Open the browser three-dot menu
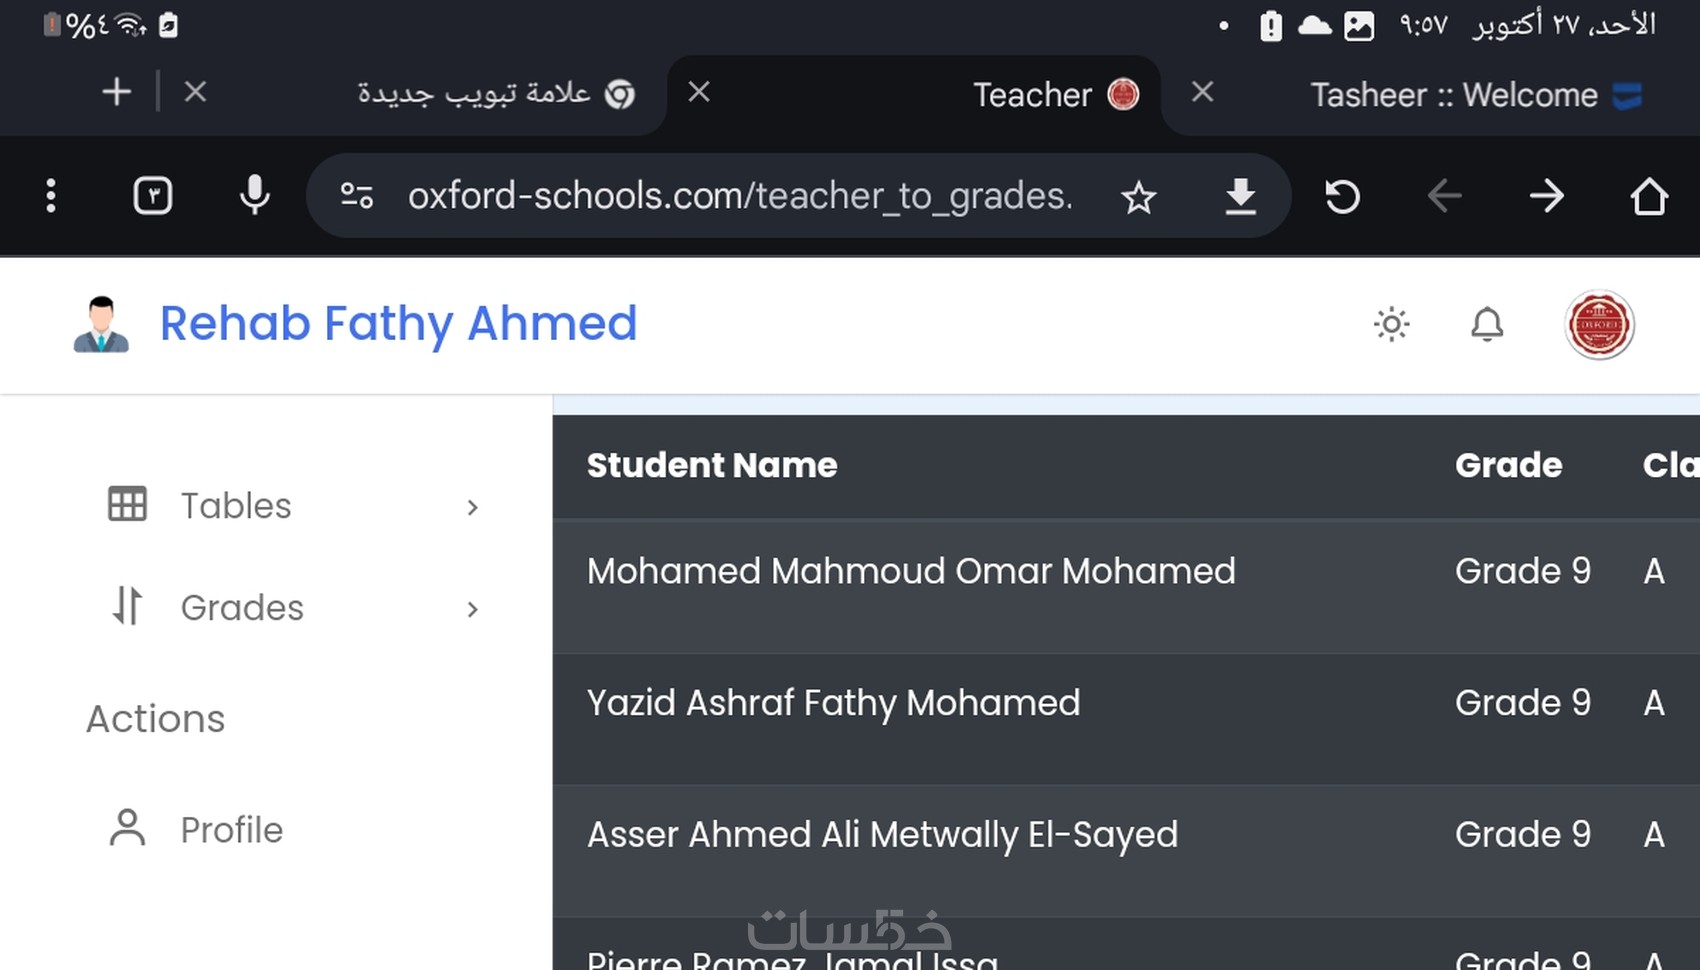 tap(51, 196)
